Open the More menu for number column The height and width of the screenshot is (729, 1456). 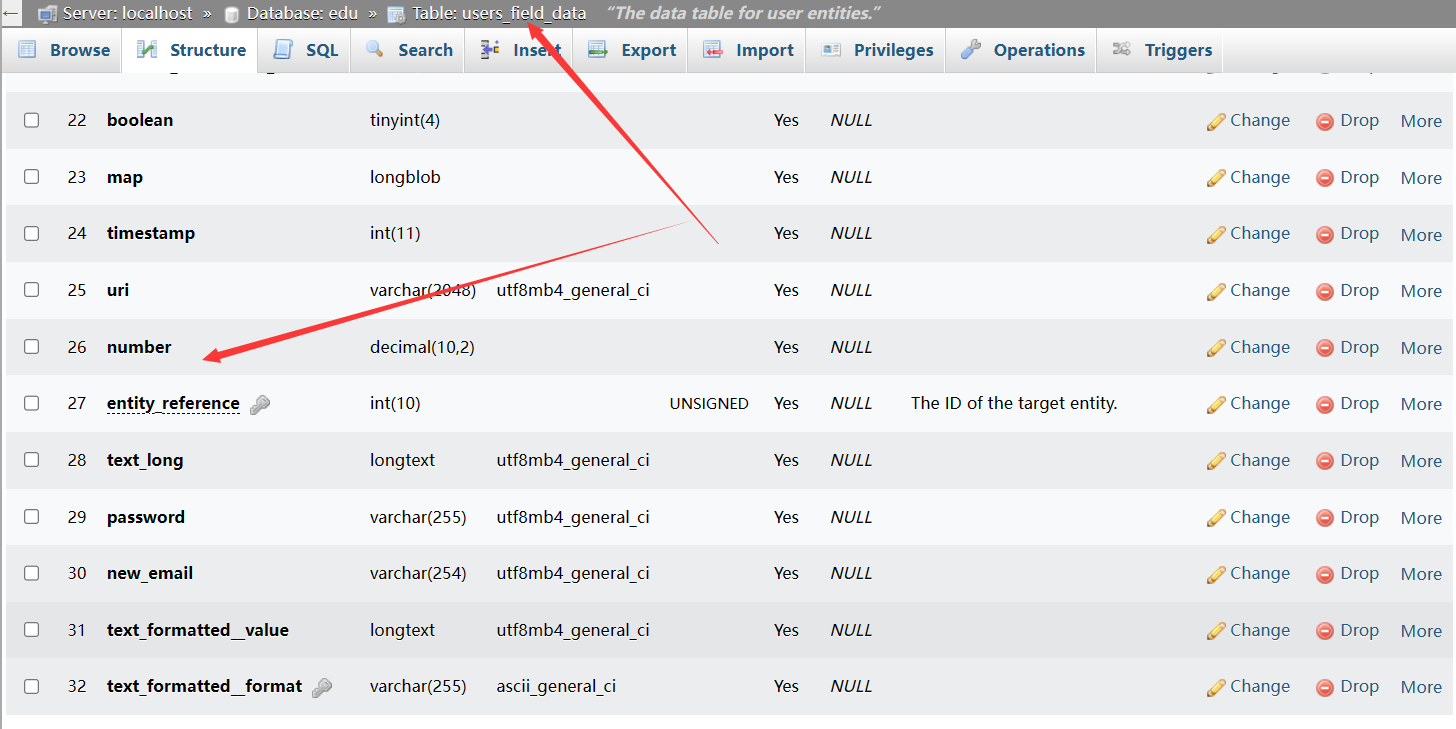(x=1420, y=348)
